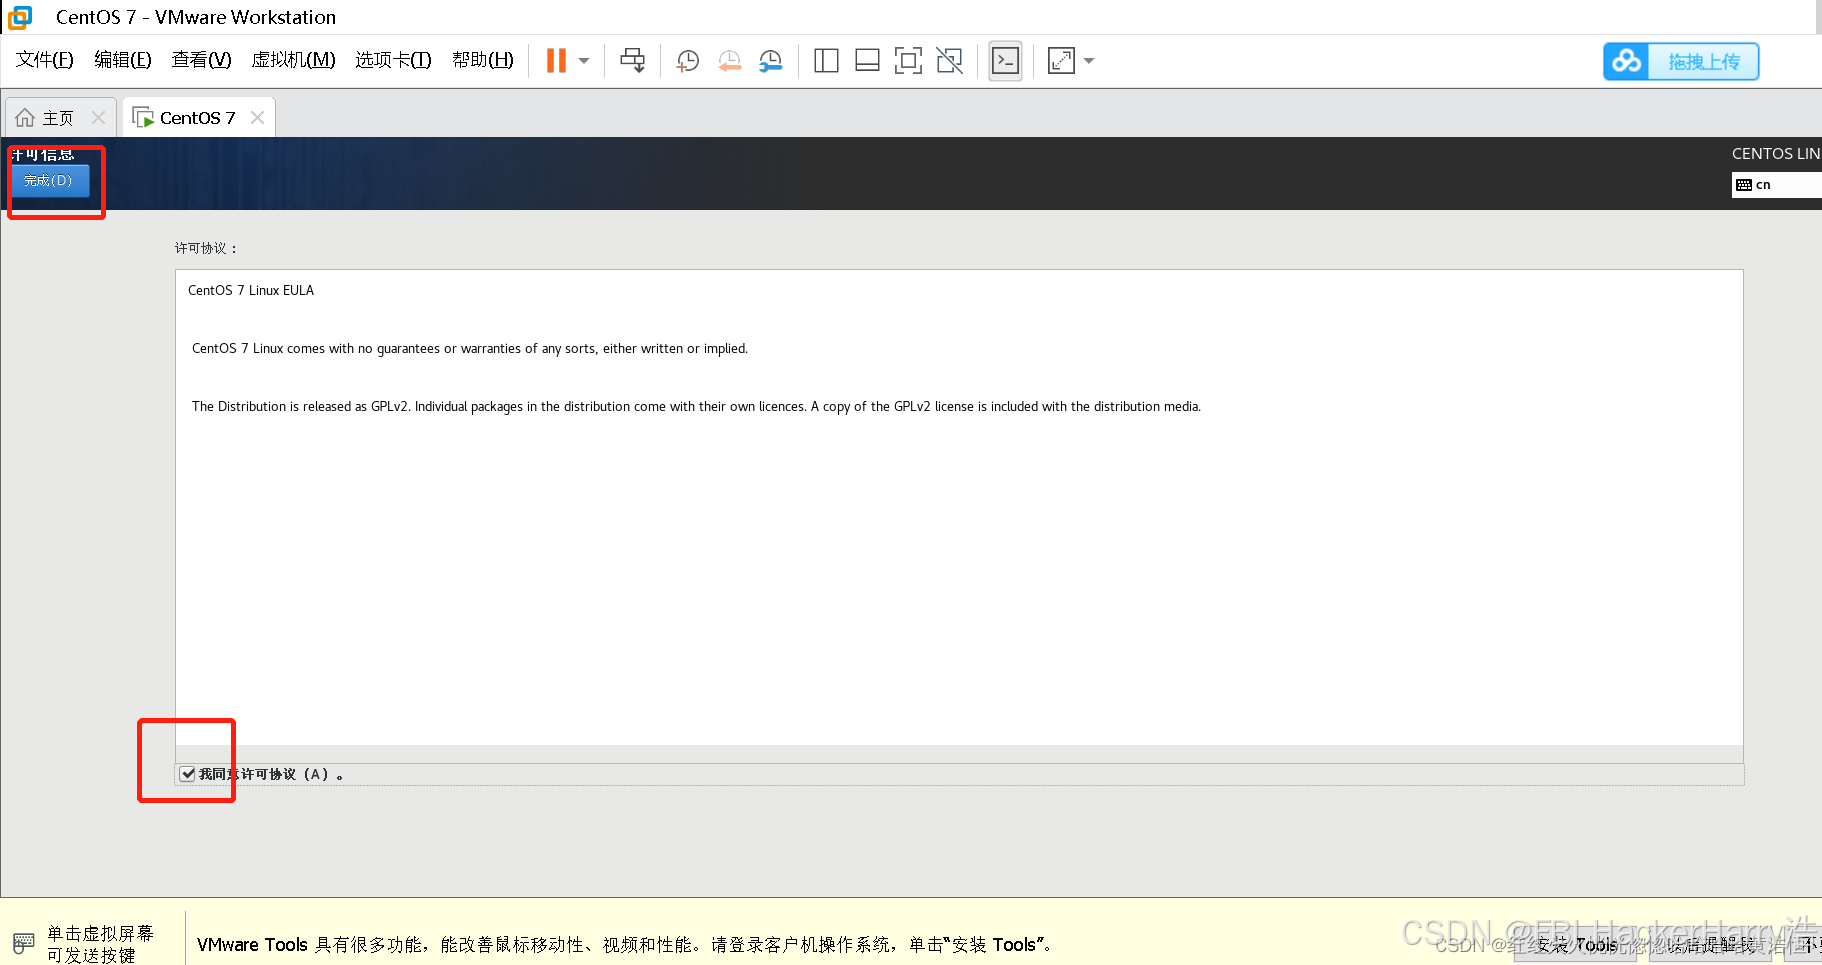The image size is (1822, 965).
Task: Click the keyboard hint icon in status bar
Action: coord(24,943)
